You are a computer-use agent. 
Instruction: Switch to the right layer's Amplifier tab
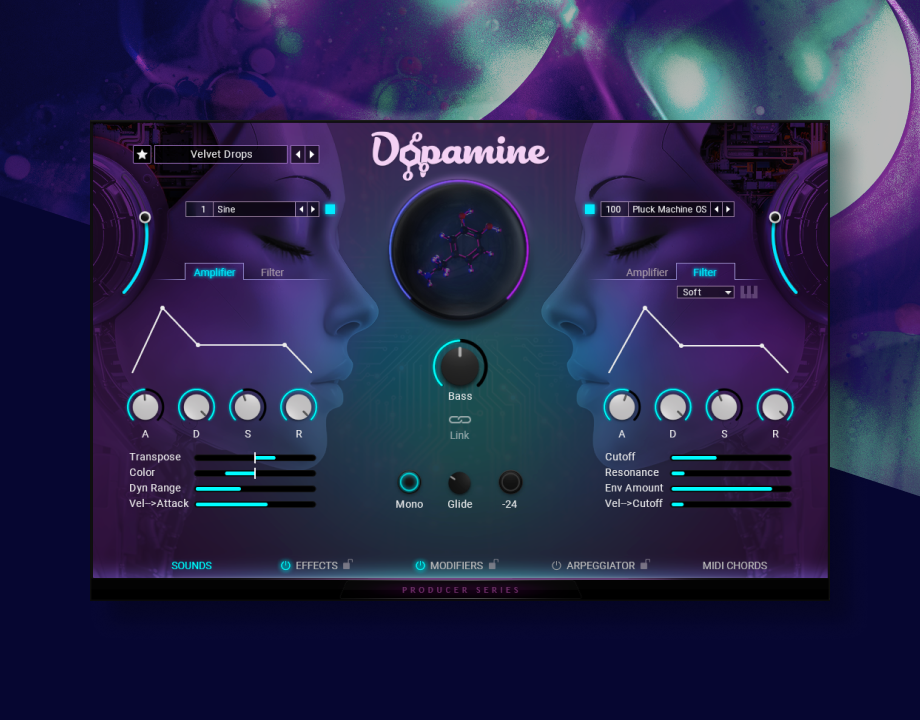pyautogui.click(x=647, y=272)
